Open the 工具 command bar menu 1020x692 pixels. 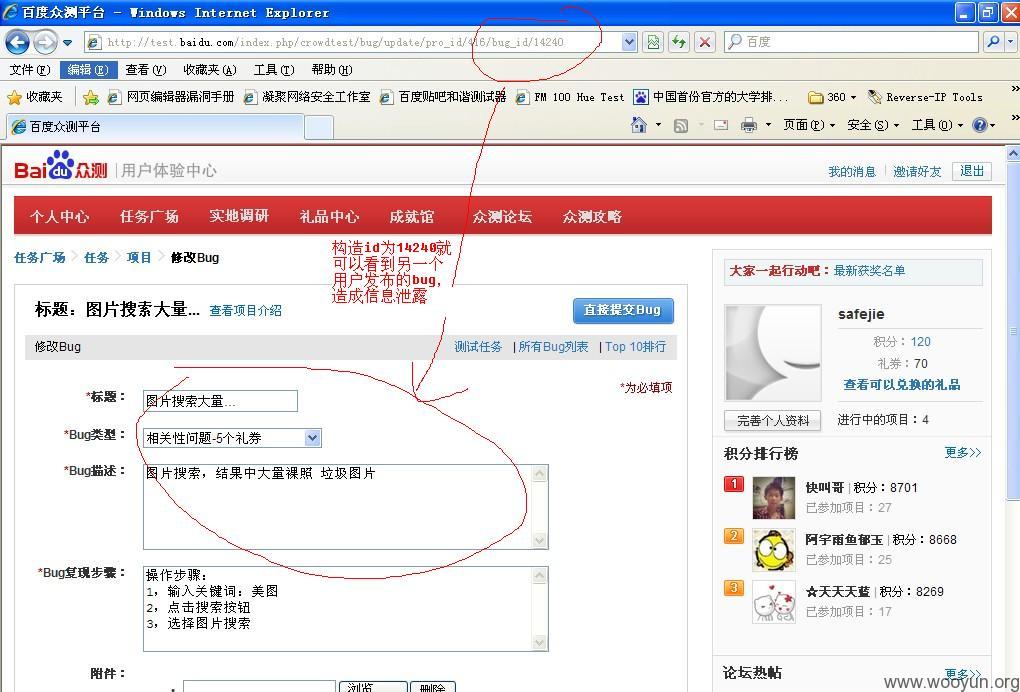pyautogui.click(x=936, y=125)
